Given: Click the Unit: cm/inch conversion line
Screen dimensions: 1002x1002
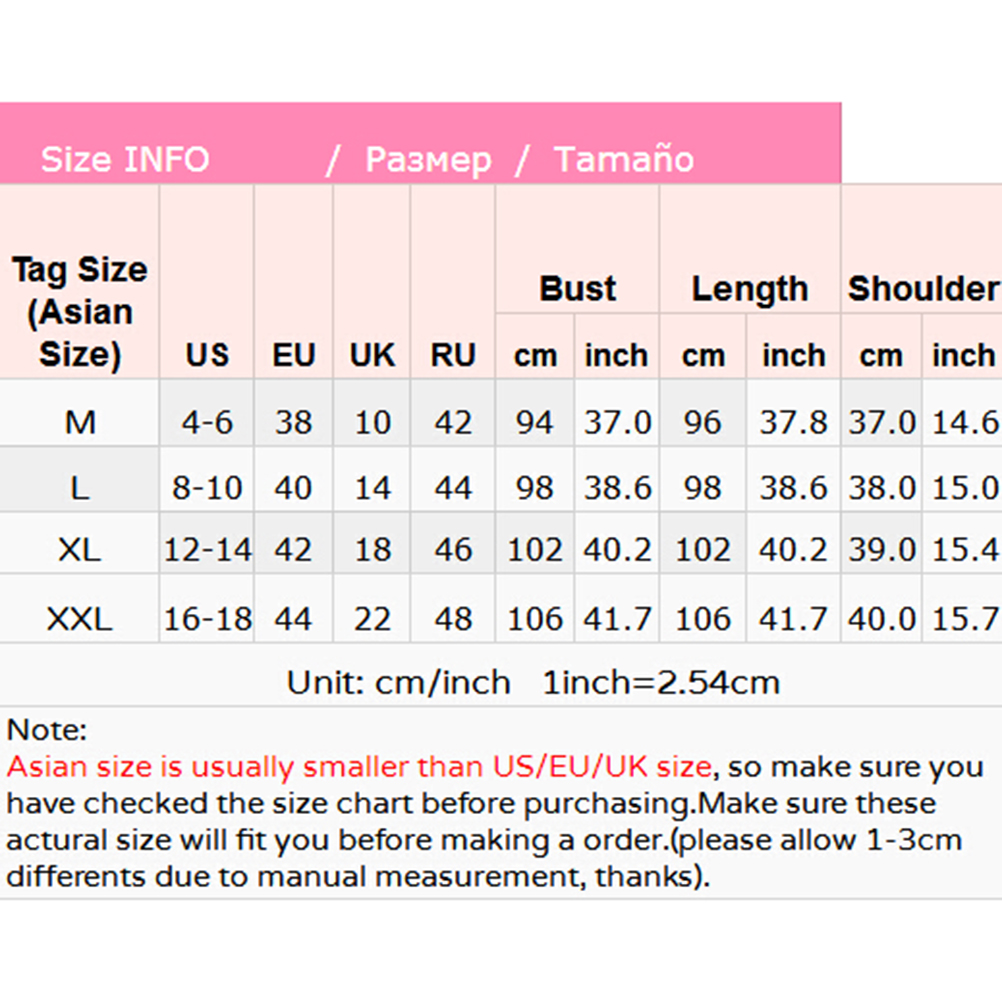Looking at the screenshot, I should click(x=532, y=683).
